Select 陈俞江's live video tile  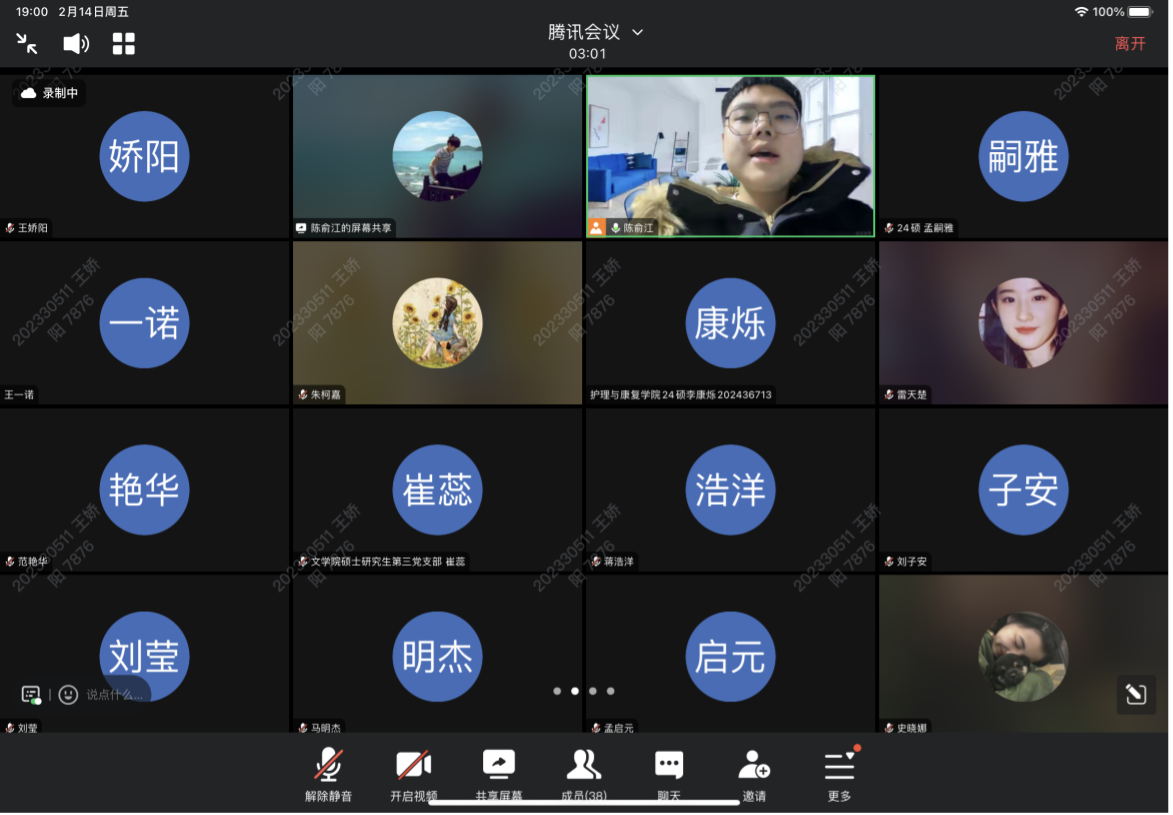(730, 156)
